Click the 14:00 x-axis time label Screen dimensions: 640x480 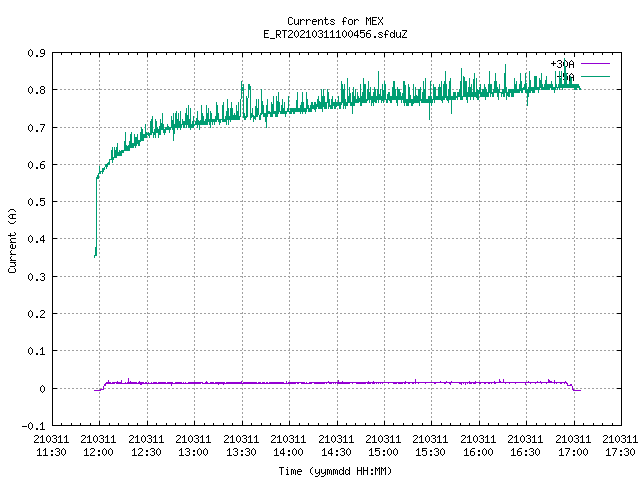pos(288,452)
